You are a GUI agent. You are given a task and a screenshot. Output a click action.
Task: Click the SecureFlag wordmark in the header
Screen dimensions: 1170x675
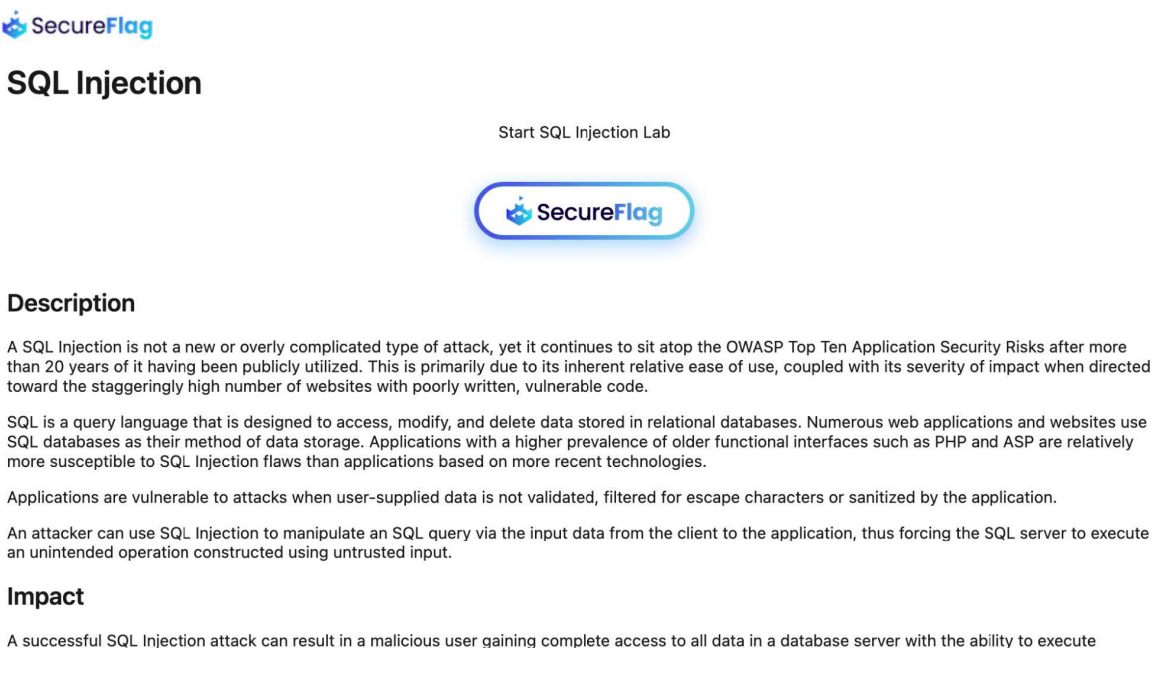[92, 26]
